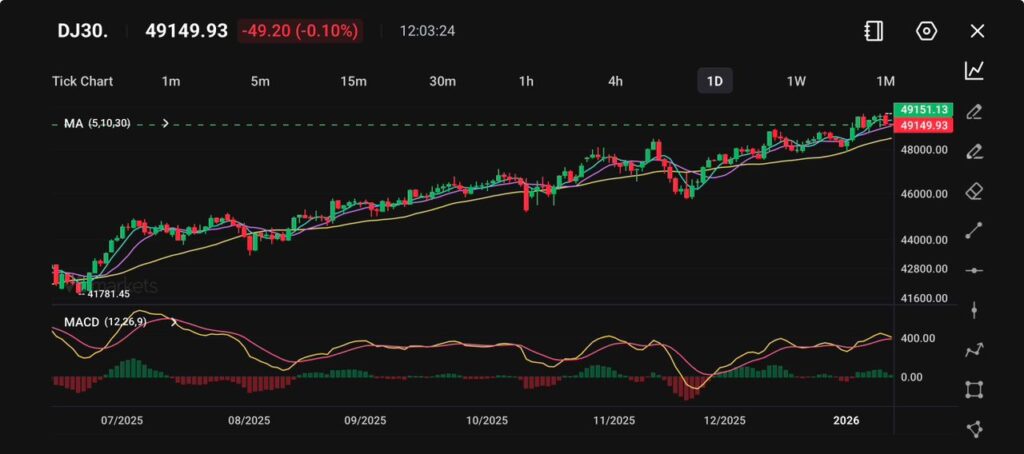Screen dimensions: 1024x454
Task: Select the horizontal line drawing tool
Action: pos(974,270)
